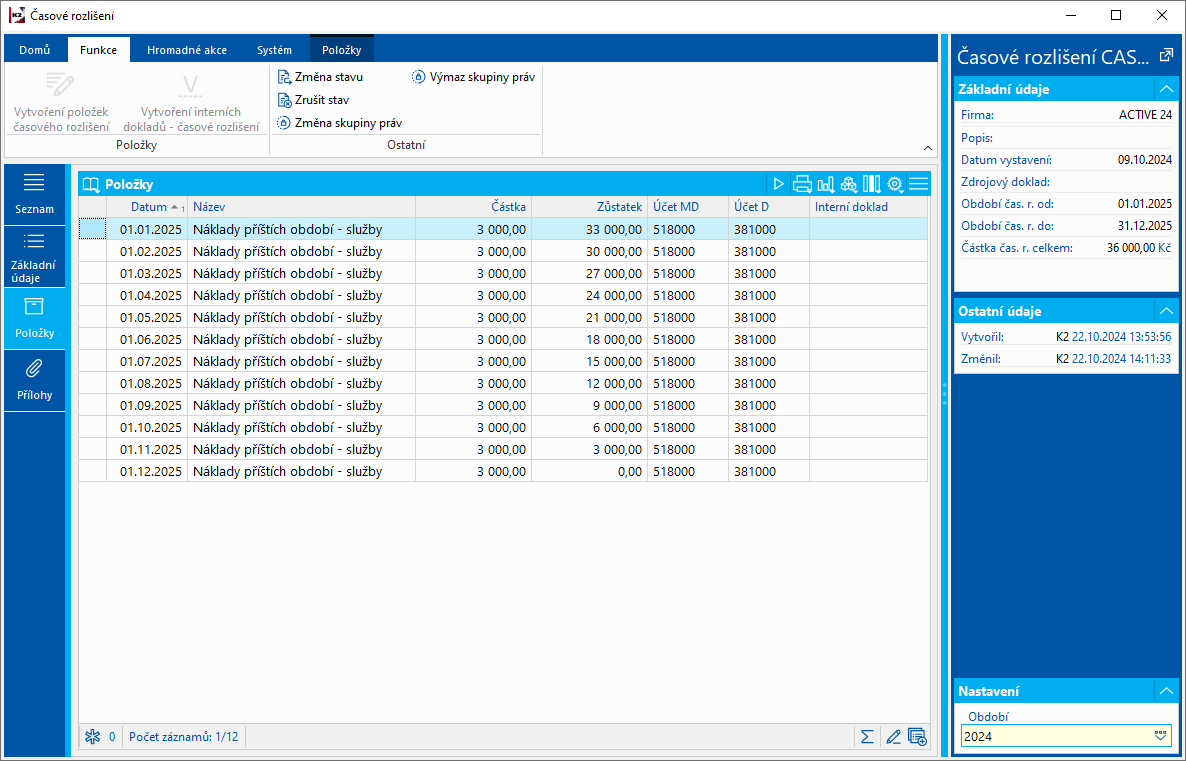The height and width of the screenshot is (761, 1186).
Task: Collapse the Ostatní údaje panel
Action: (x=1166, y=311)
